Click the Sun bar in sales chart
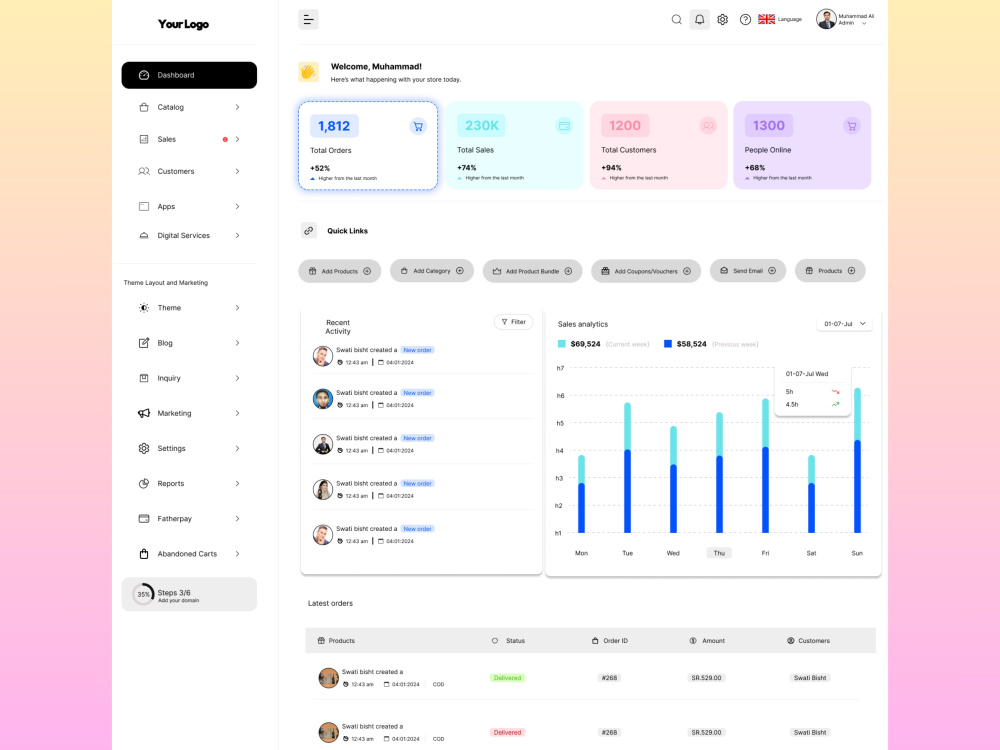1000x750 pixels. point(857,460)
